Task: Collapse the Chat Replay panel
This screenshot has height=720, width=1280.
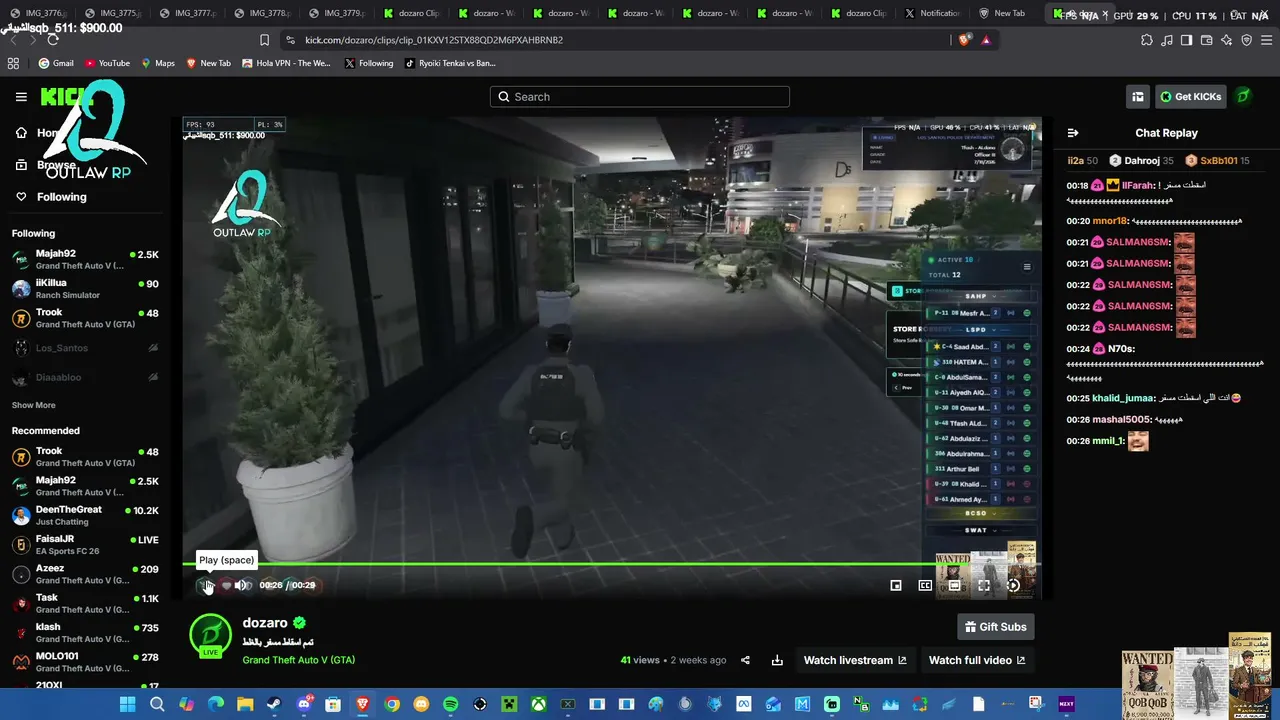Action: [x=1073, y=133]
